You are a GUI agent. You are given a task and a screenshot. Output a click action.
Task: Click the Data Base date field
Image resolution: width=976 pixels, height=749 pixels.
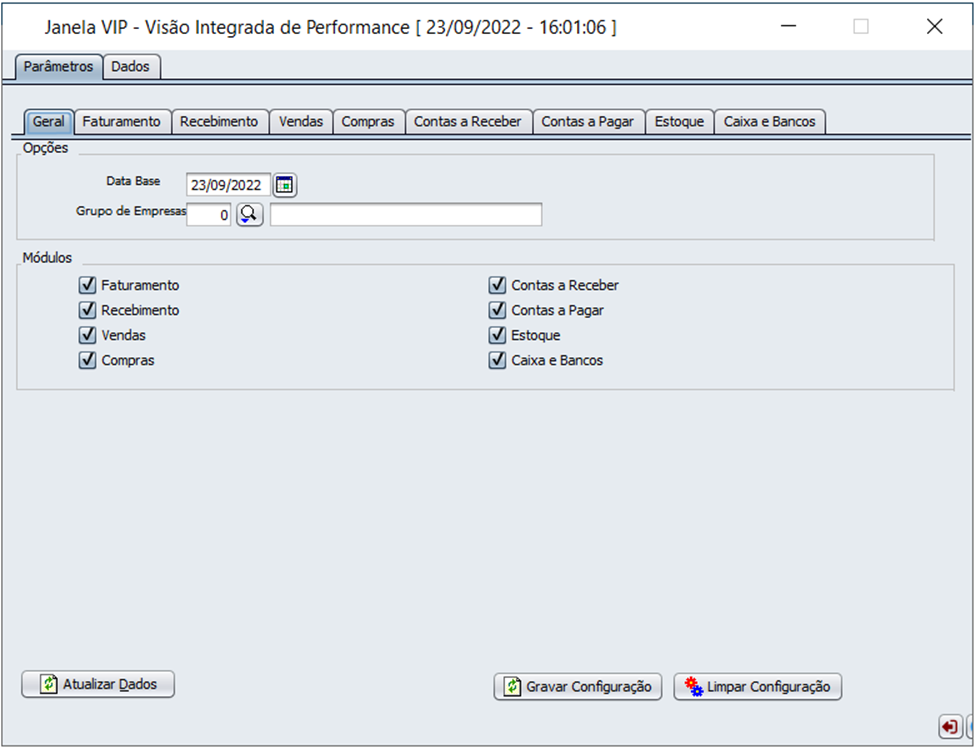tap(228, 185)
